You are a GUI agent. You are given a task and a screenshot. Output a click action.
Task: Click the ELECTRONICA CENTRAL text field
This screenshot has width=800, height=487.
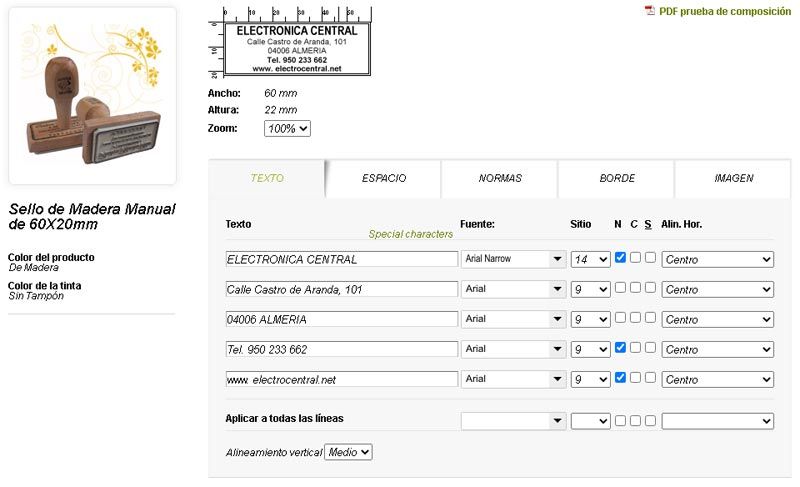tap(341, 259)
